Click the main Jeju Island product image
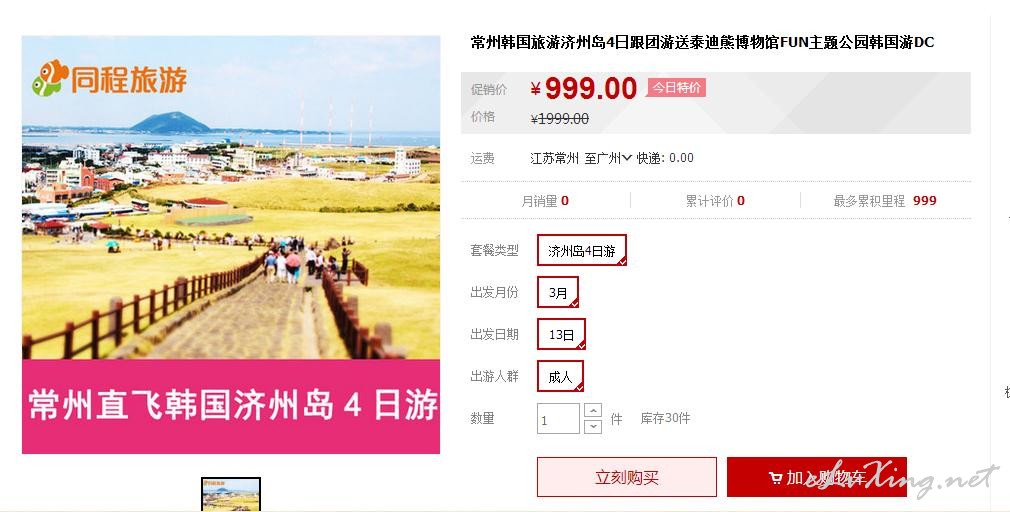Image resolution: width=1010 pixels, height=512 pixels. click(x=231, y=245)
